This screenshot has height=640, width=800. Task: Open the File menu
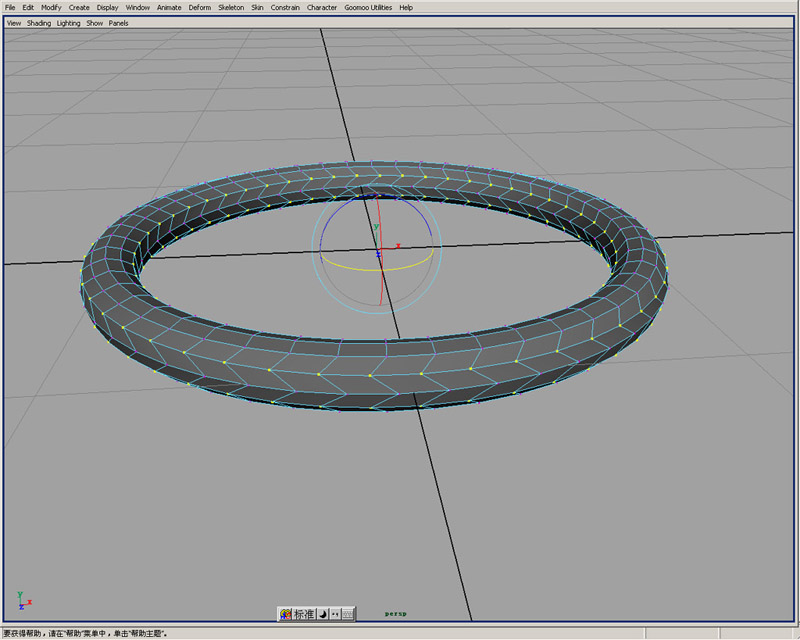pyautogui.click(x=10, y=8)
